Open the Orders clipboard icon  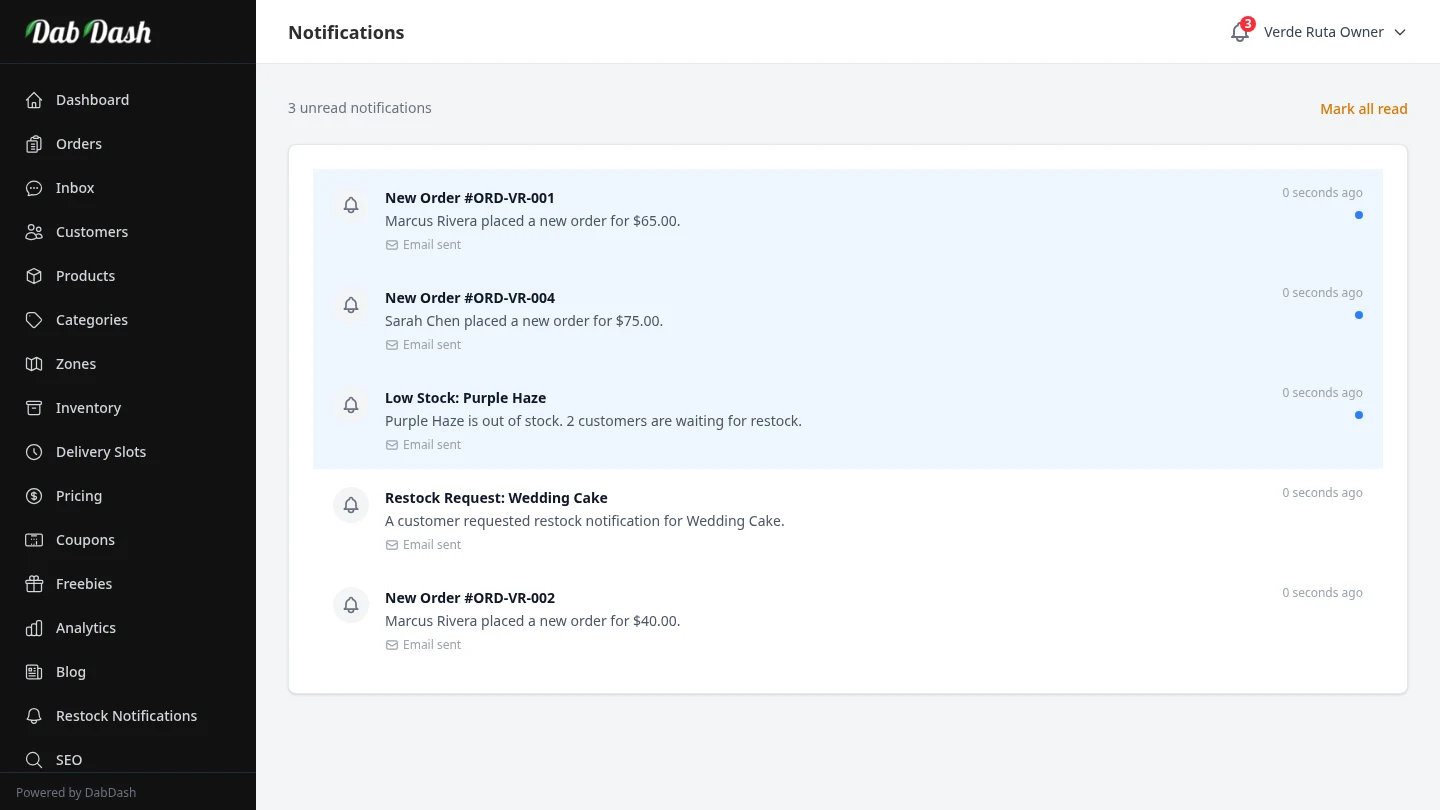coord(34,144)
